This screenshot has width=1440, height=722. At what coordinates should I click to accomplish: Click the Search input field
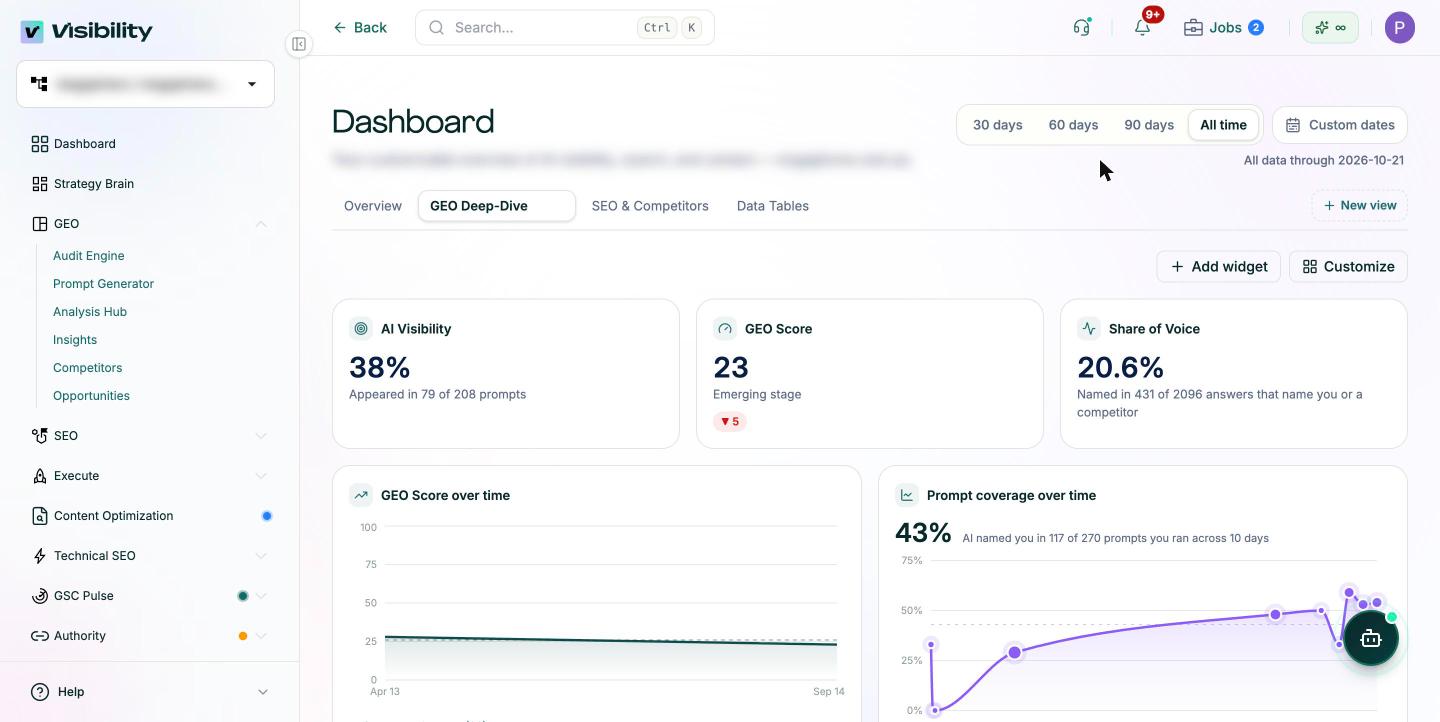[565, 27]
